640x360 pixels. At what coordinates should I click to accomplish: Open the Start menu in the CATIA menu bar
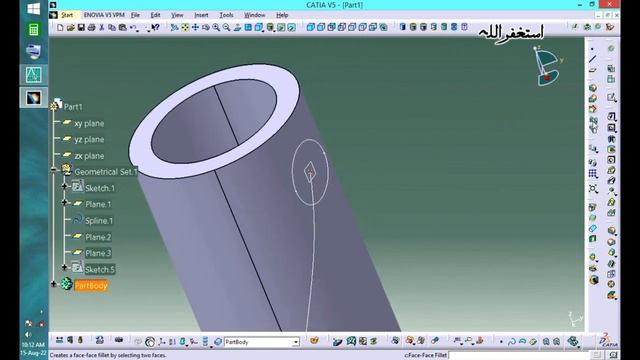67,15
